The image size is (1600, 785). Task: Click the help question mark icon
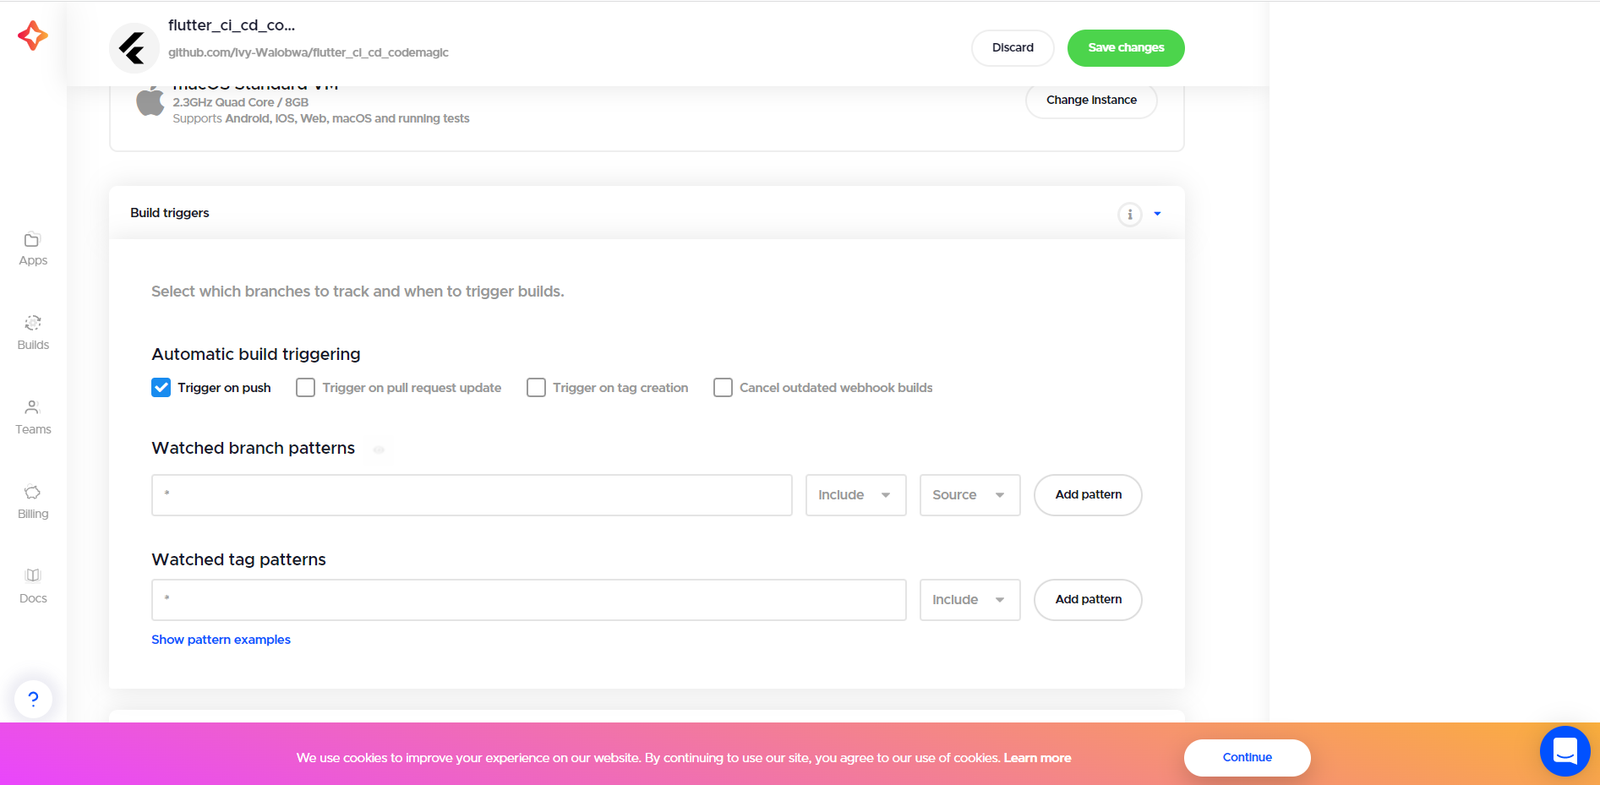tap(33, 699)
